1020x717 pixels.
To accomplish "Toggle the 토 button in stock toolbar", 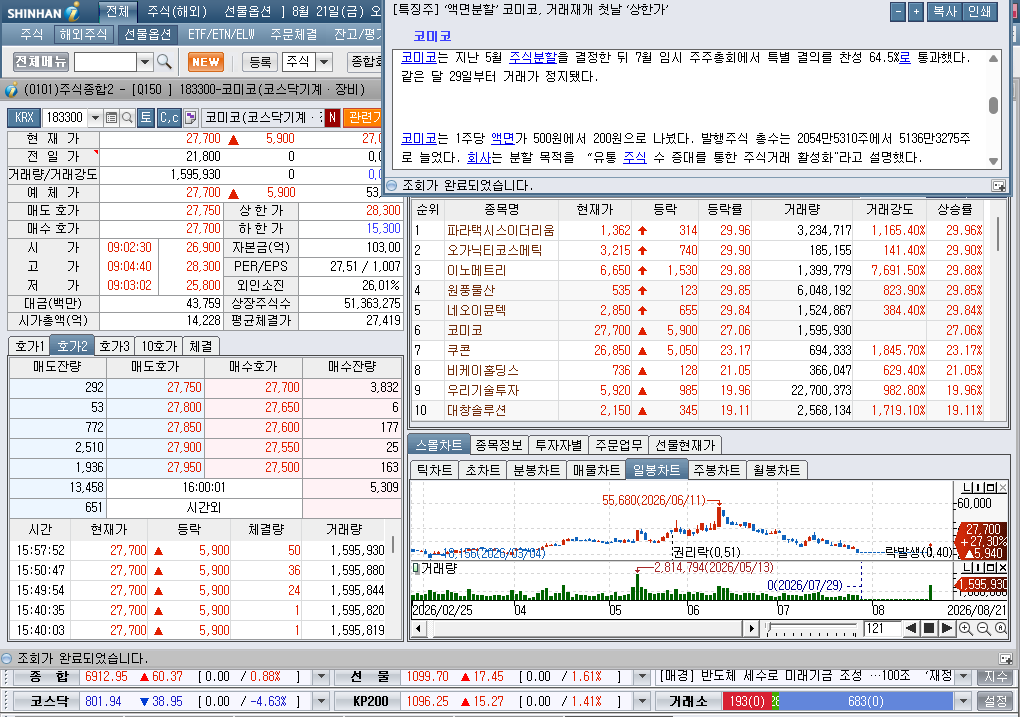I will [x=146, y=118].
